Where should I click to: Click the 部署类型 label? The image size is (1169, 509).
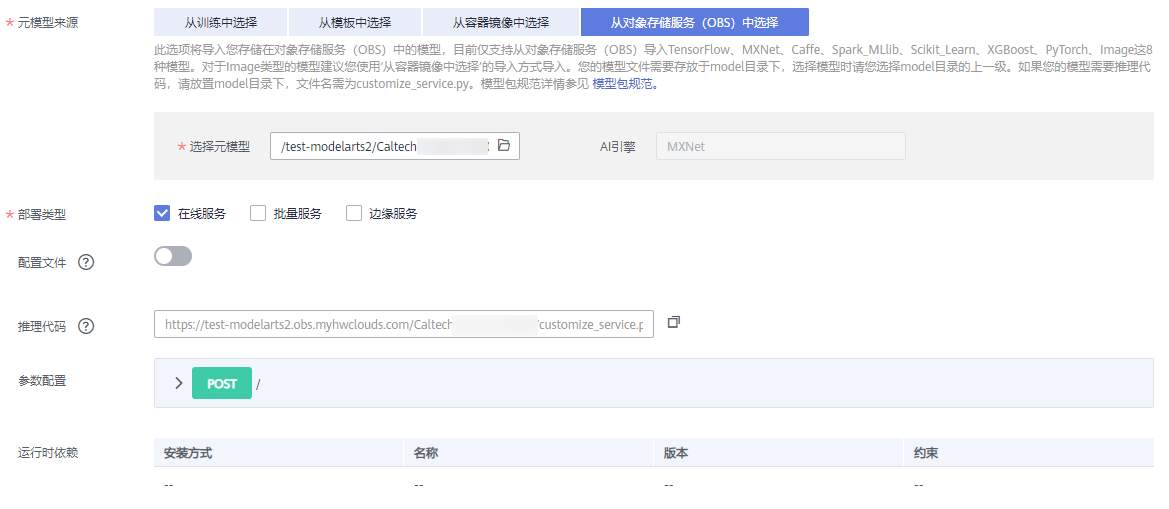41,215
